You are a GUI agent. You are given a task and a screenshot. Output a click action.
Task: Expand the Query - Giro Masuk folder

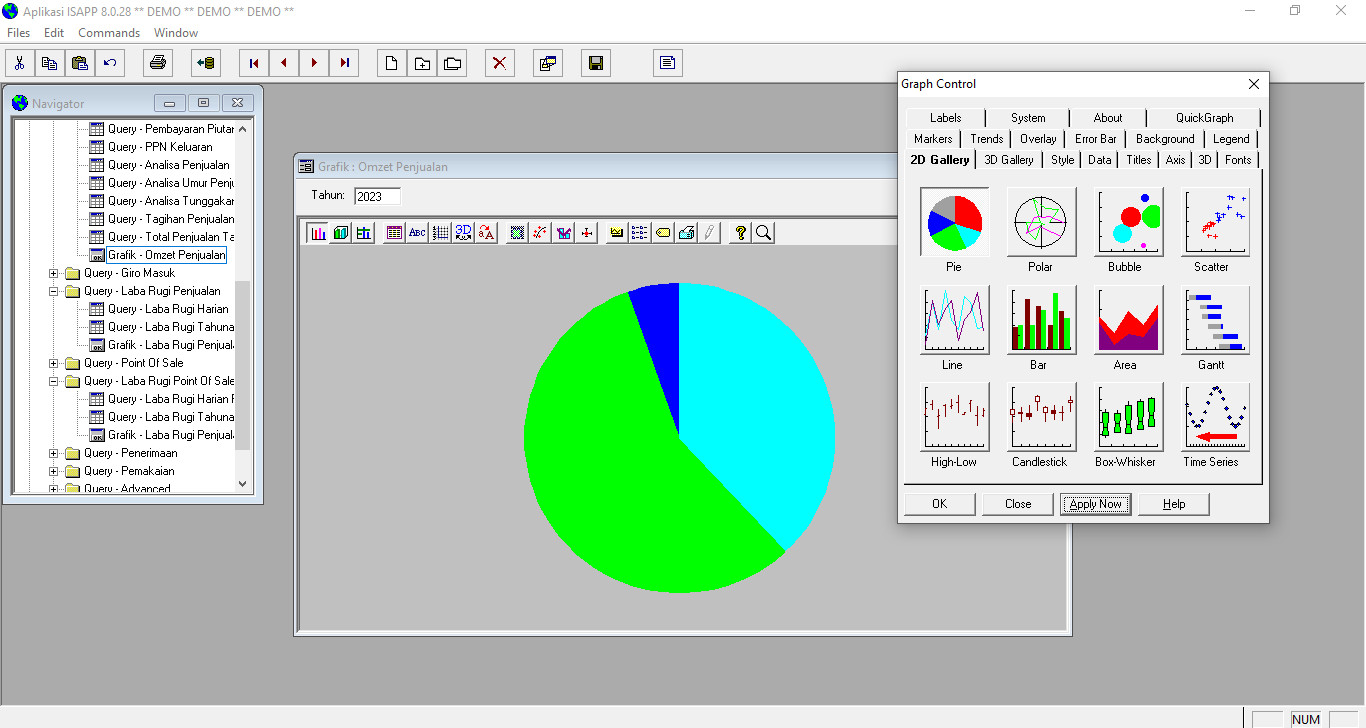(x=54, y=273)
